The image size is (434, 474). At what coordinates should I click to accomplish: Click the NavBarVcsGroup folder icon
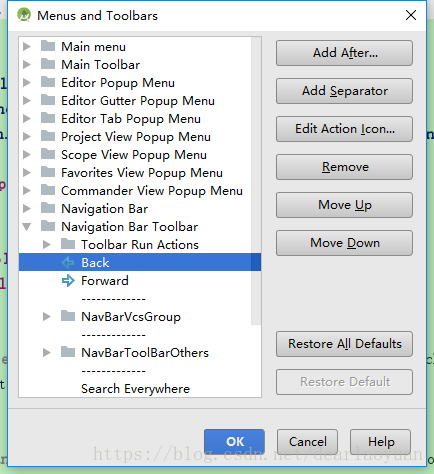[68, 316]
